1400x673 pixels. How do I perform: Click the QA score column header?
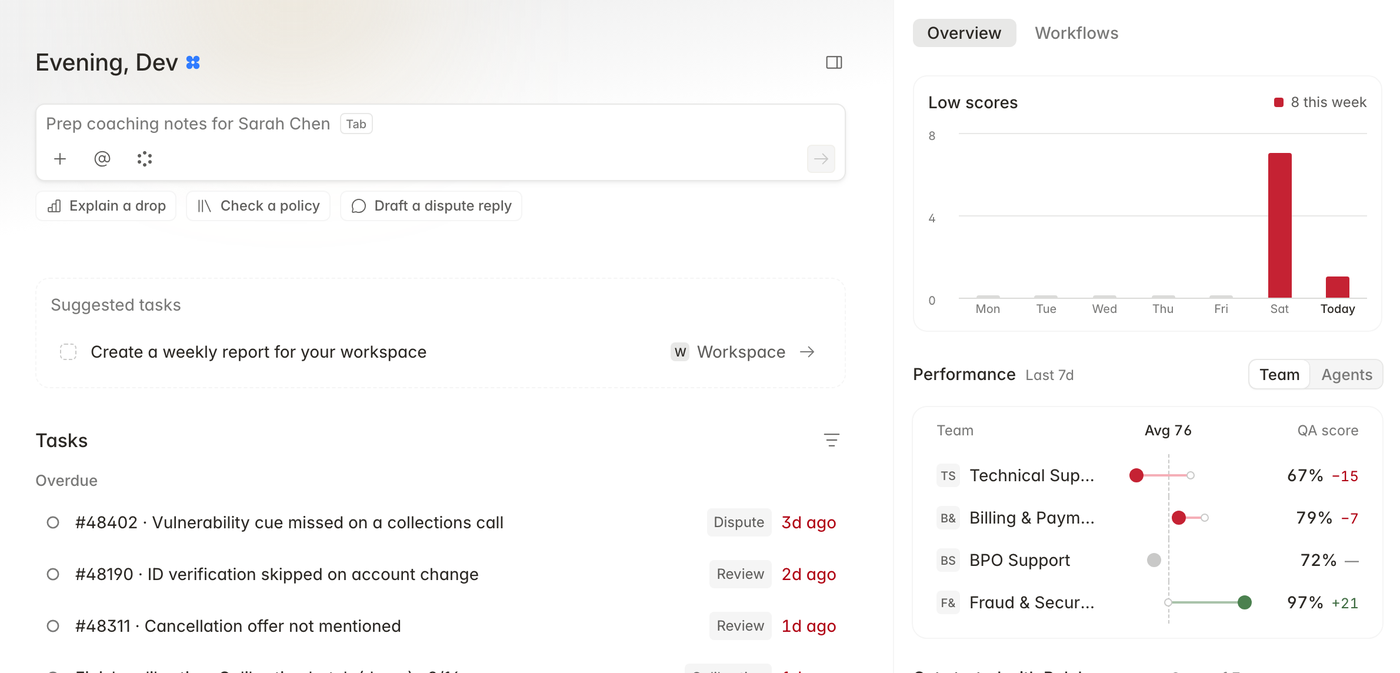(x=1327, y=431)
